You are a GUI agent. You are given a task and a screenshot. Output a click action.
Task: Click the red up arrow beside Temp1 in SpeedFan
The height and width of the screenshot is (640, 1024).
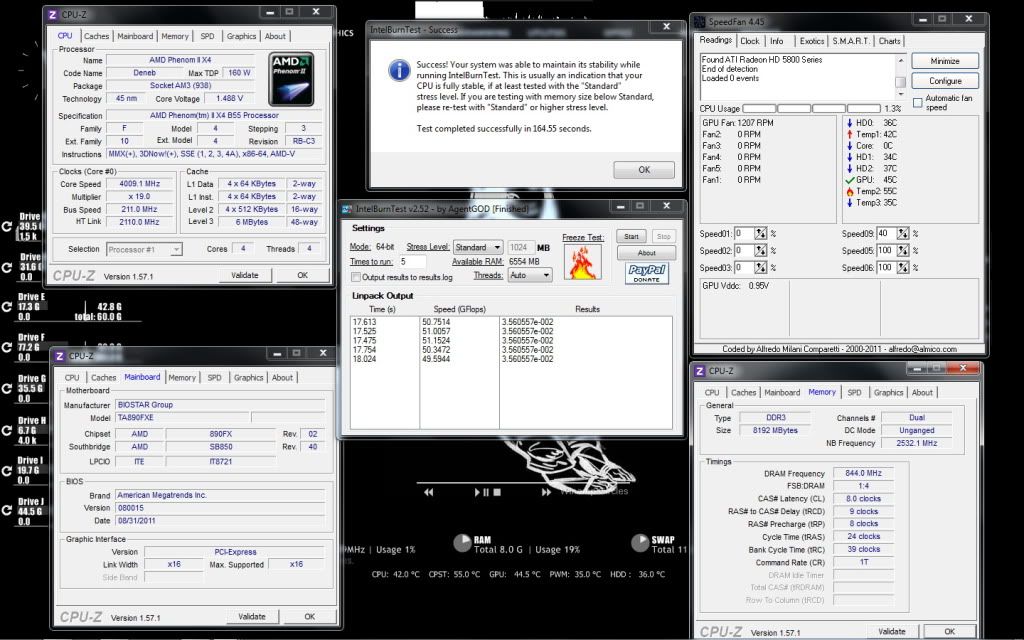pos(850,134)
